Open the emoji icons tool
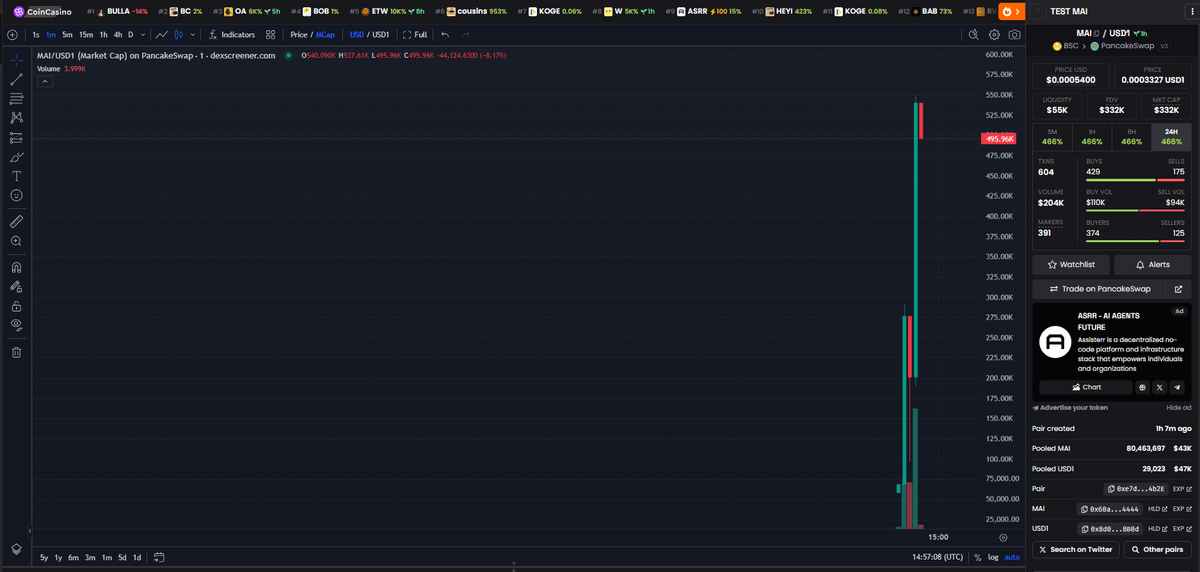The height and width of the screenshot is (572, 1200). [16, 195]
